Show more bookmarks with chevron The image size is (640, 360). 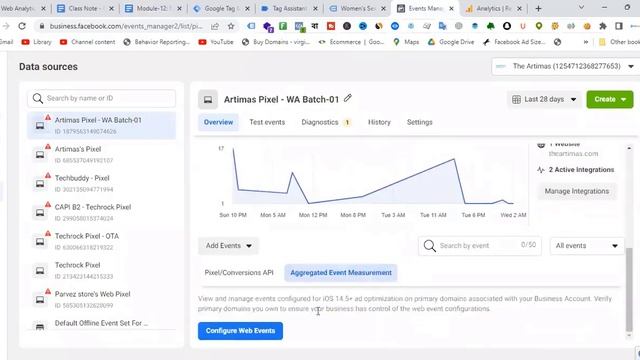[586, 42]
